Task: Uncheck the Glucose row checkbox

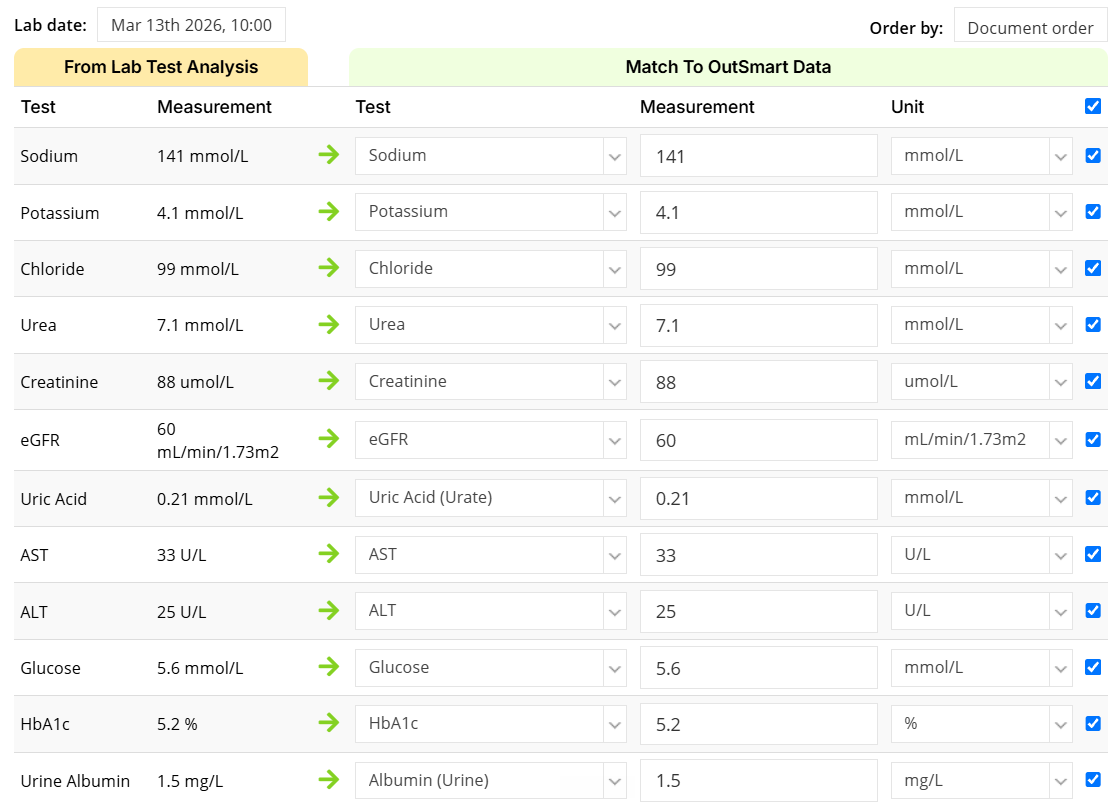Action: click(x=1093, y=667)
